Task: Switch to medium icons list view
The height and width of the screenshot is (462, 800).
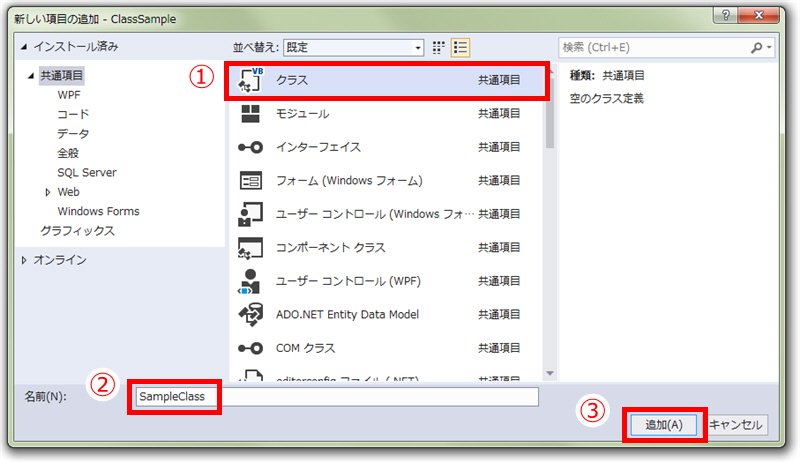Action: point(460,47)
